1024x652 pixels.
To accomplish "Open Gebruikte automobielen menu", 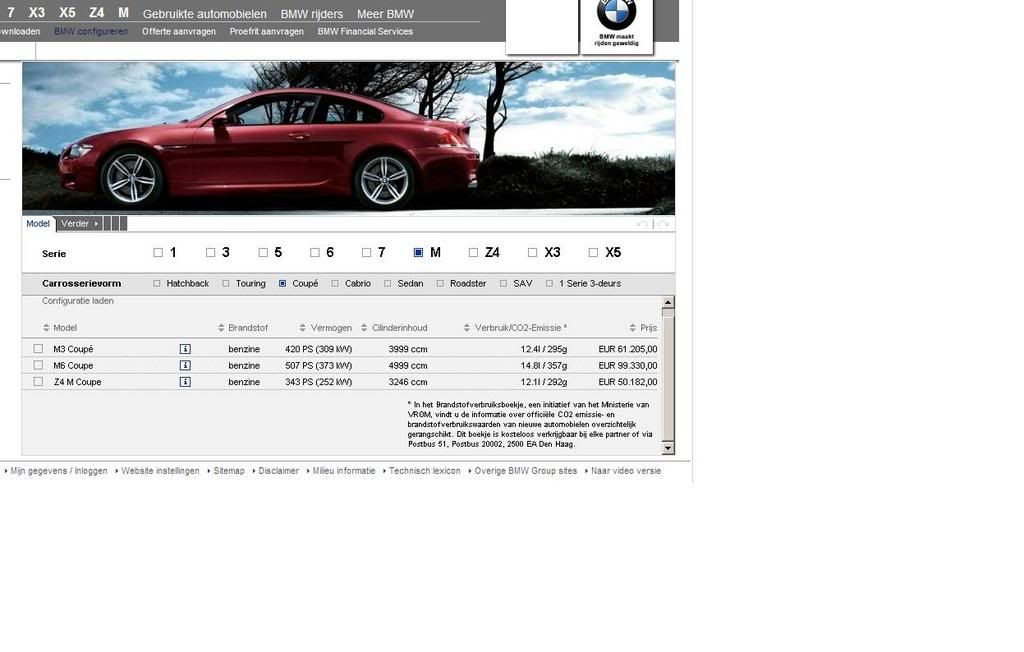I will (204, 14).
